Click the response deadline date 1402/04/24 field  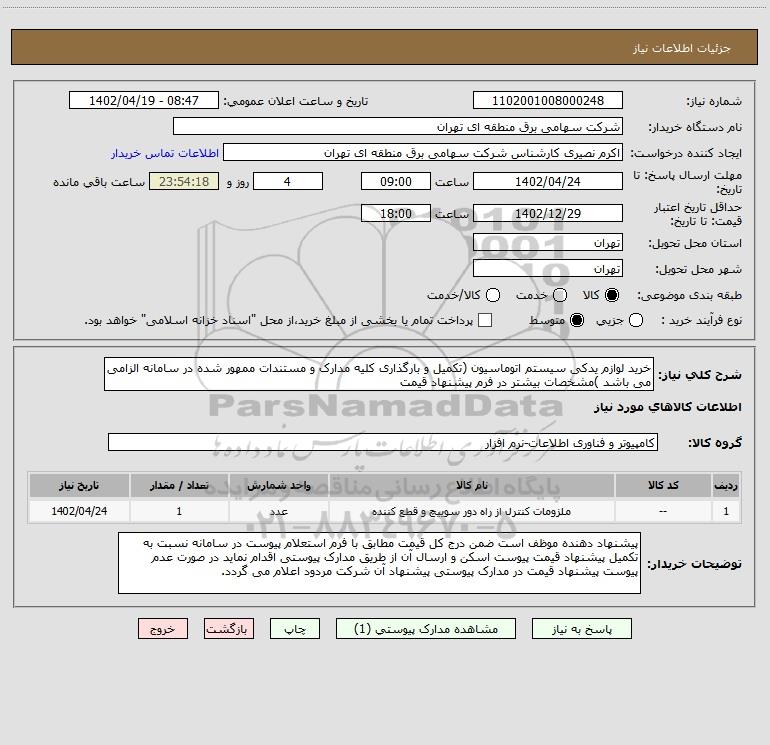[x=548, y=181]
